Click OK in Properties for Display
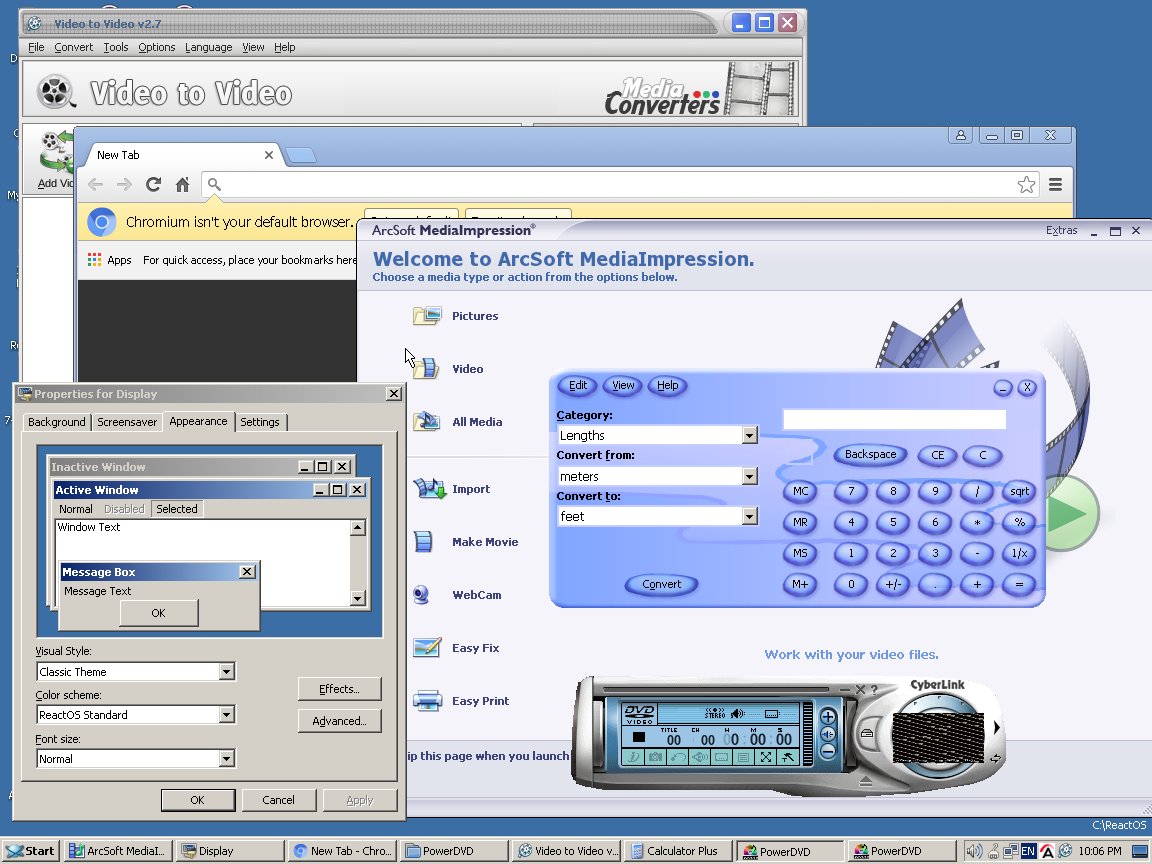Viewport: 1152px width, 864px height. point(198,800)
